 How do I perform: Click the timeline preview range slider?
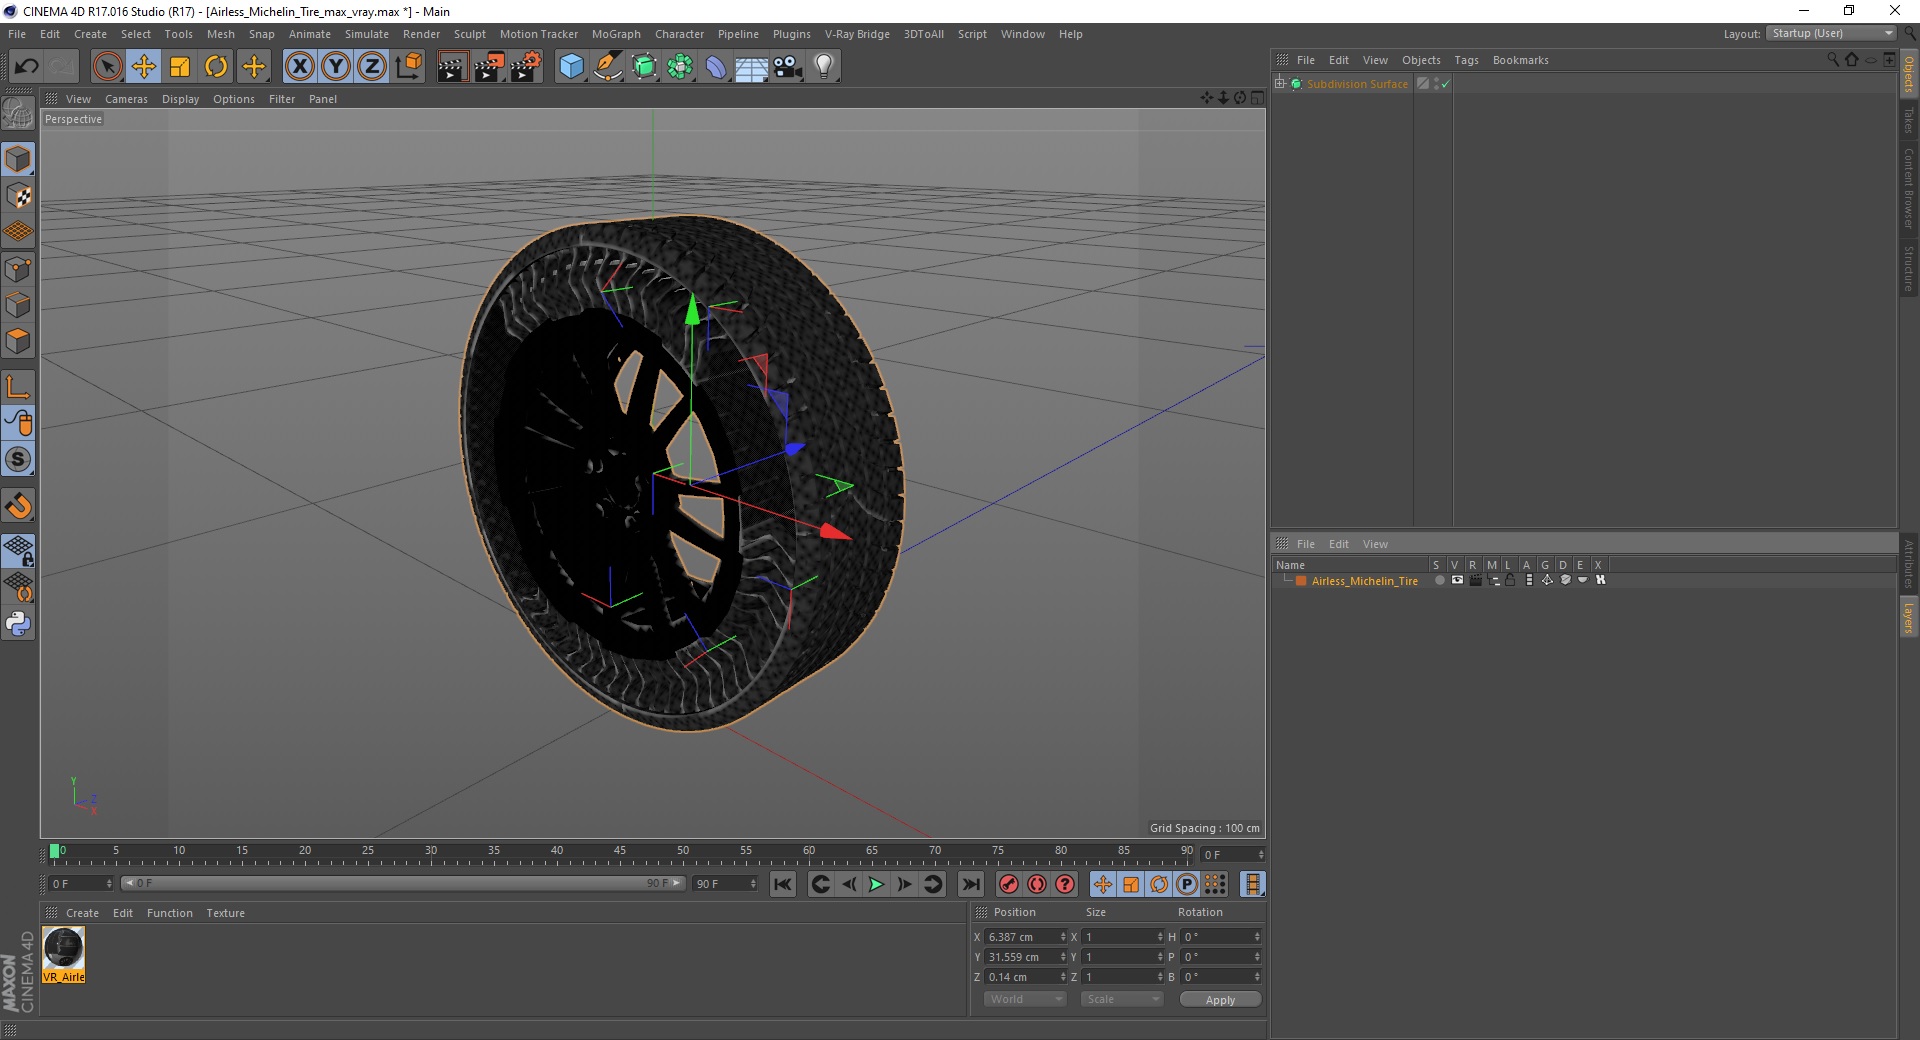pos(402,884)
